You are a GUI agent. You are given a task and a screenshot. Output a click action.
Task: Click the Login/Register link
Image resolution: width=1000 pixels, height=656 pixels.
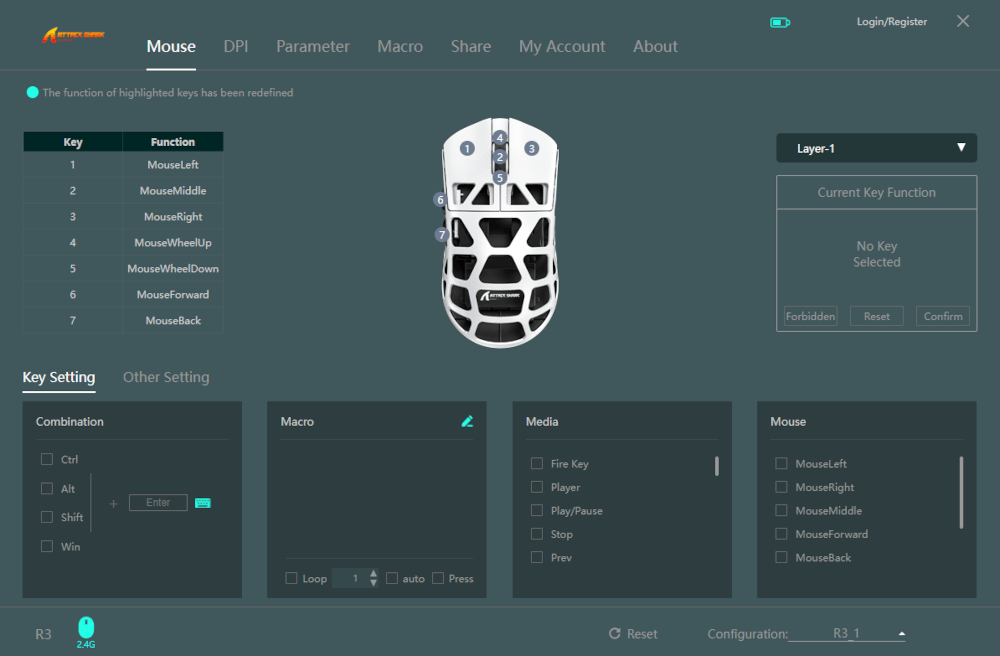coord(891,22)
